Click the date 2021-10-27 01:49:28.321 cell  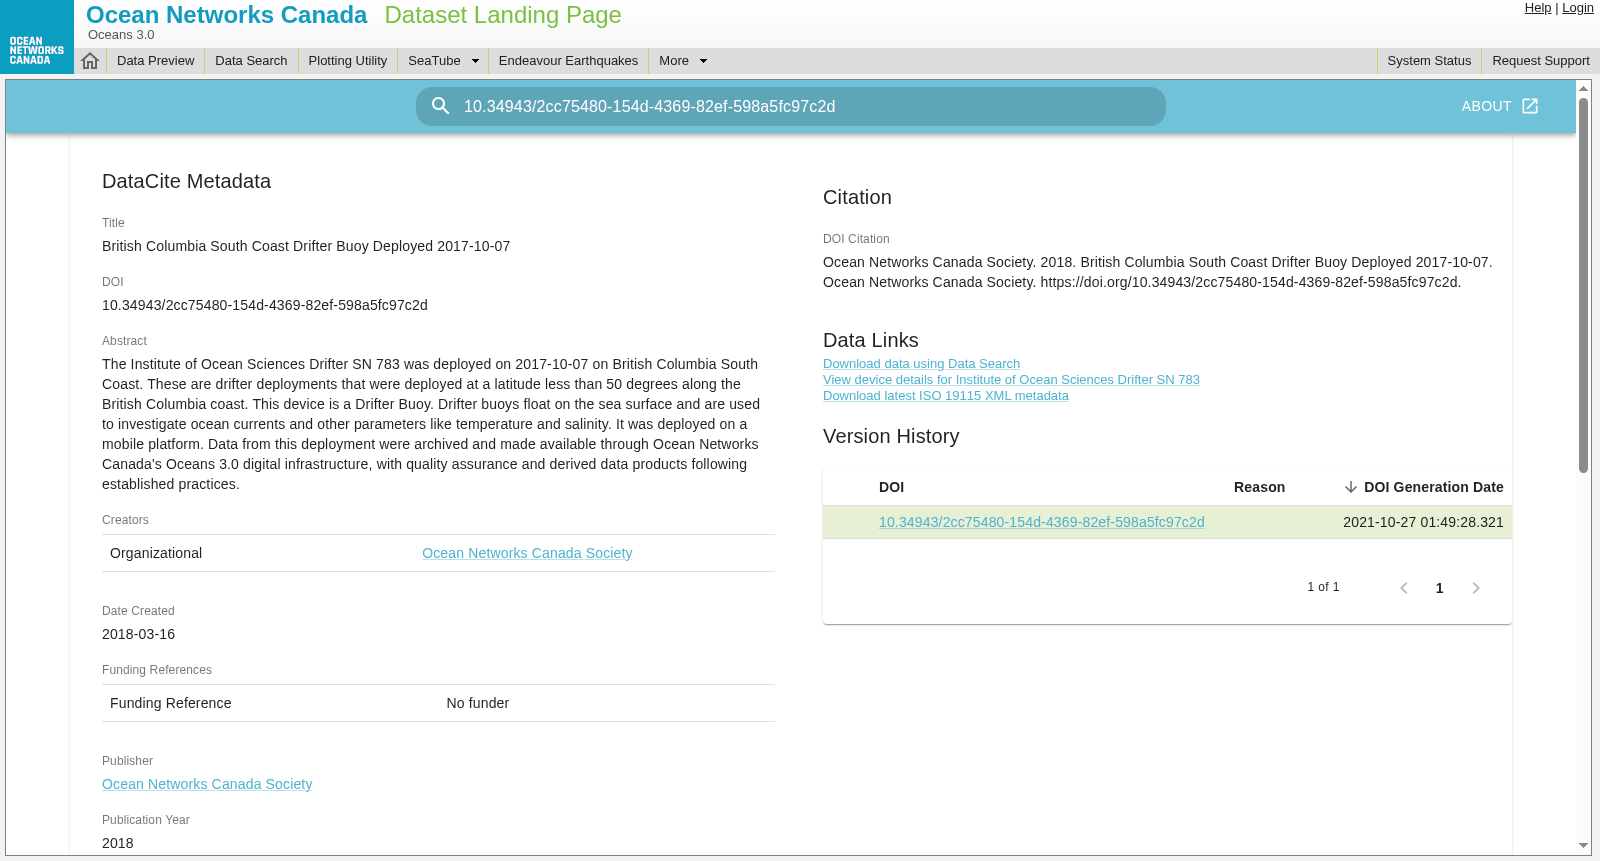1423,522
